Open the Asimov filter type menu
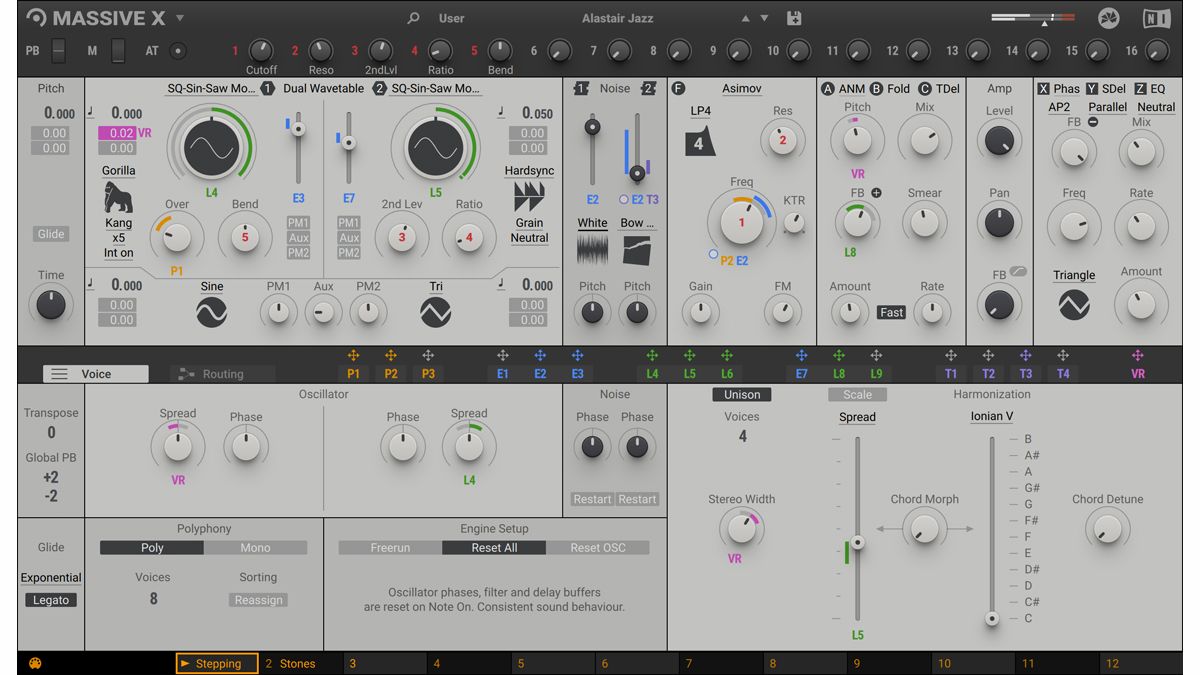1200x675 pixels. [x=742, y=88]
